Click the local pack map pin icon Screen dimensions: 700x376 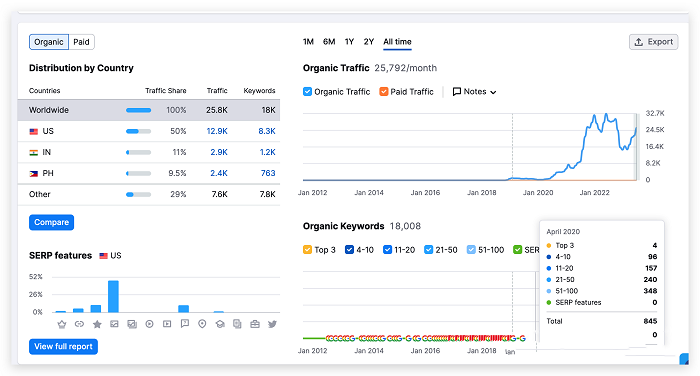tap(202, 324)
